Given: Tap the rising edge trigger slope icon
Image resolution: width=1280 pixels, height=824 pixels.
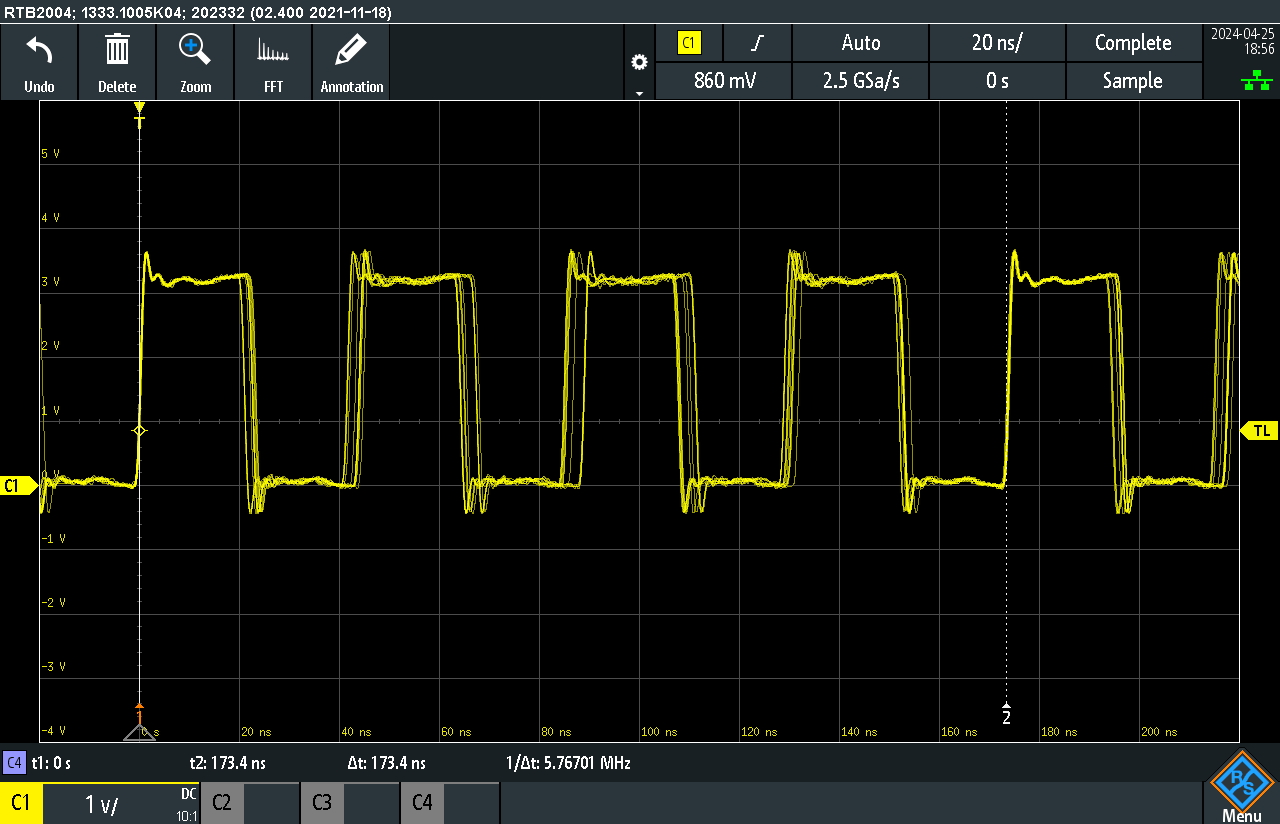Looking at the screenshot, I should pos(757,43).
